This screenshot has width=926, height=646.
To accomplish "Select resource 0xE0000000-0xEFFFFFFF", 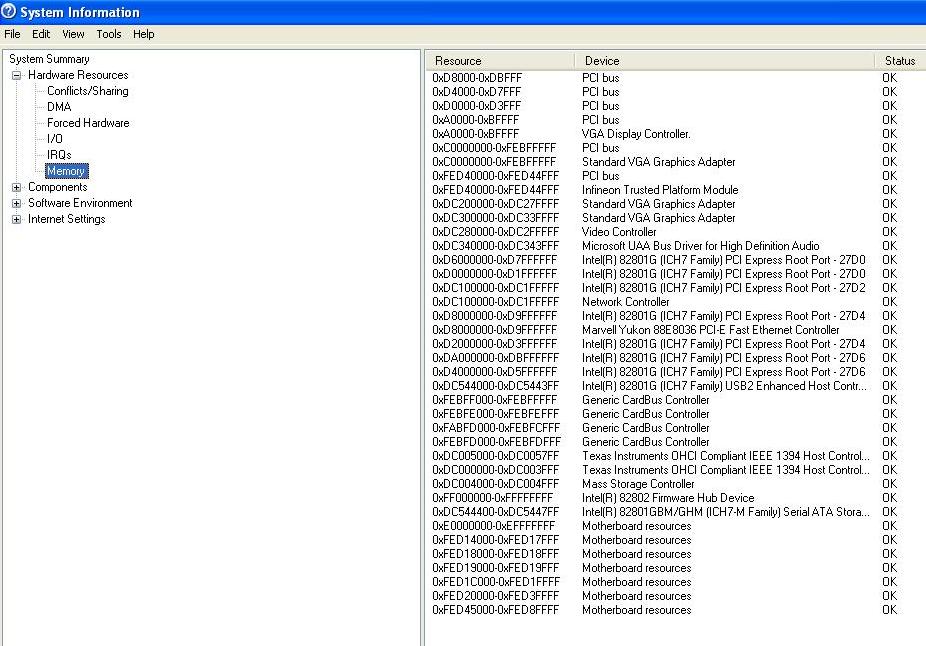I will click(494, 526).
